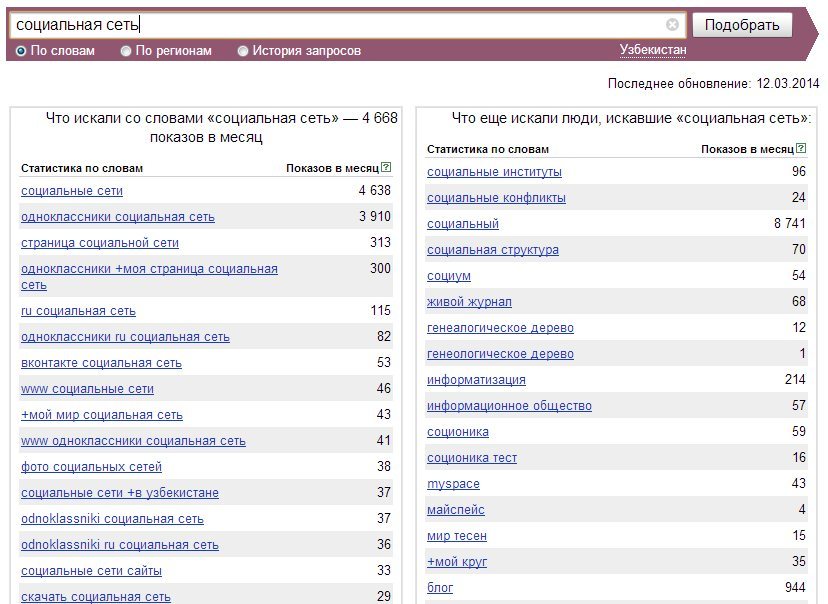Click the '96' value for социальные институты
The image size is (828, 604).
798,171
